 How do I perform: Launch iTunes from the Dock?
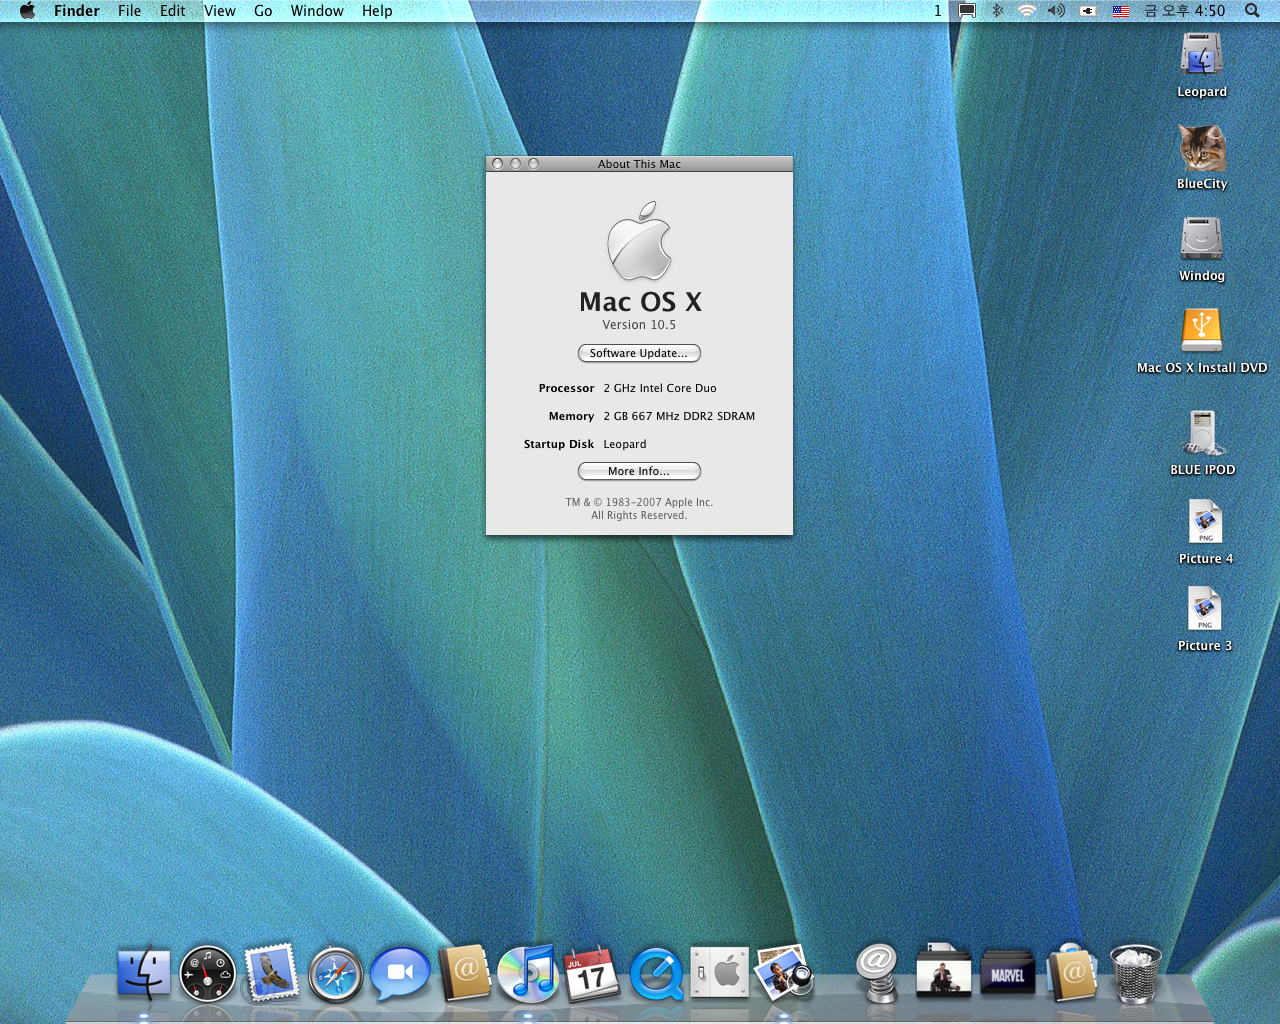pyautogui.click(x=529, y=973)
